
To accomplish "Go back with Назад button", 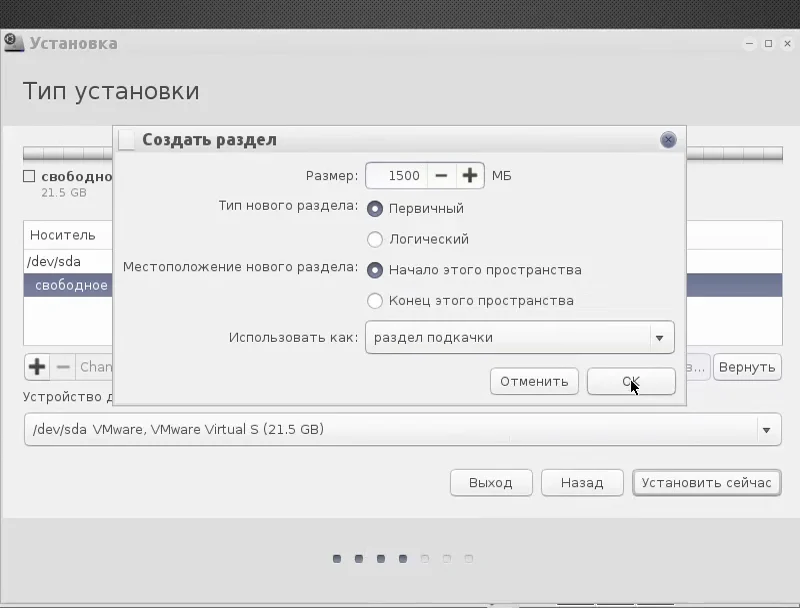I will [x=582, y=483].
